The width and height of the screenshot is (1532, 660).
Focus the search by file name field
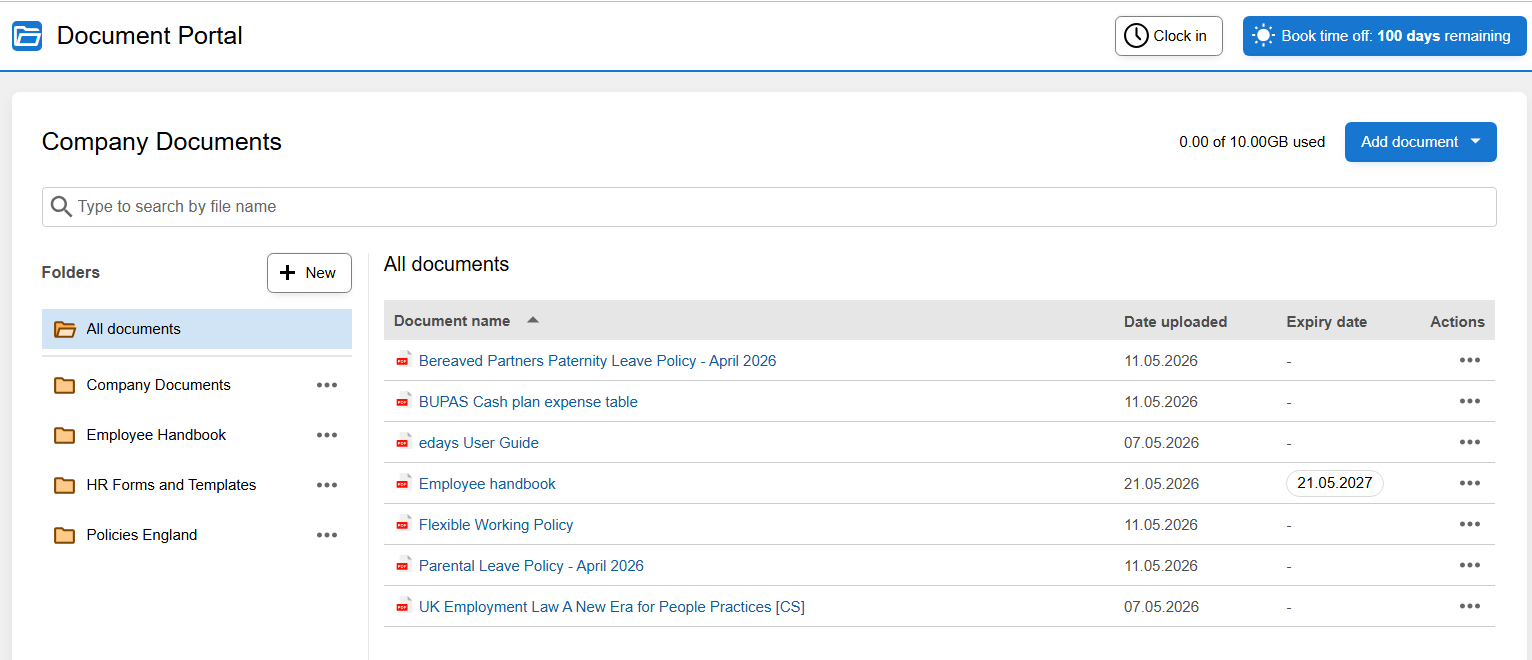point(769,207)
